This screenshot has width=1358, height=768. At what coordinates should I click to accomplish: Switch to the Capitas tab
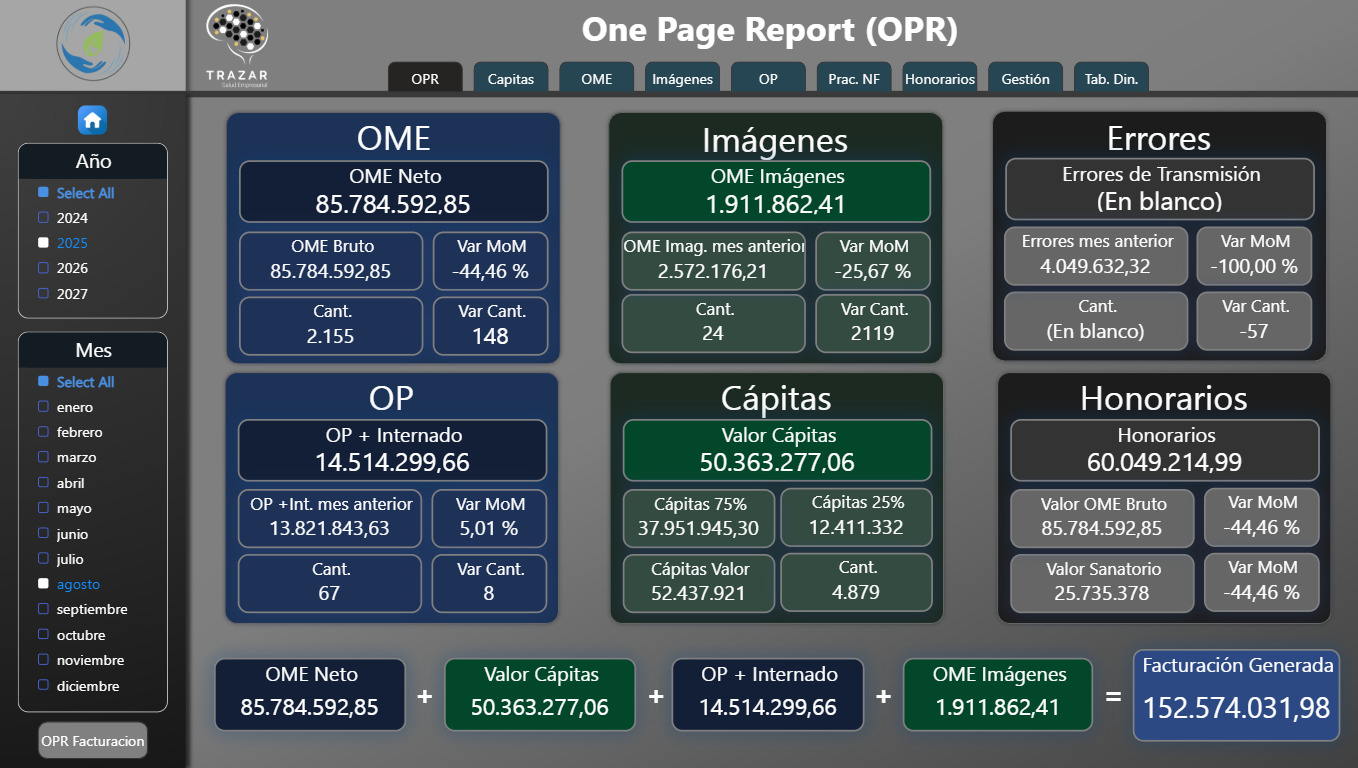tap(510, 79)
